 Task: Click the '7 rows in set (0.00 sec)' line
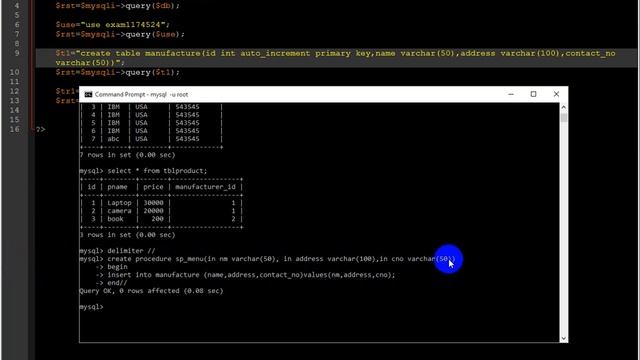click(127, 155)
